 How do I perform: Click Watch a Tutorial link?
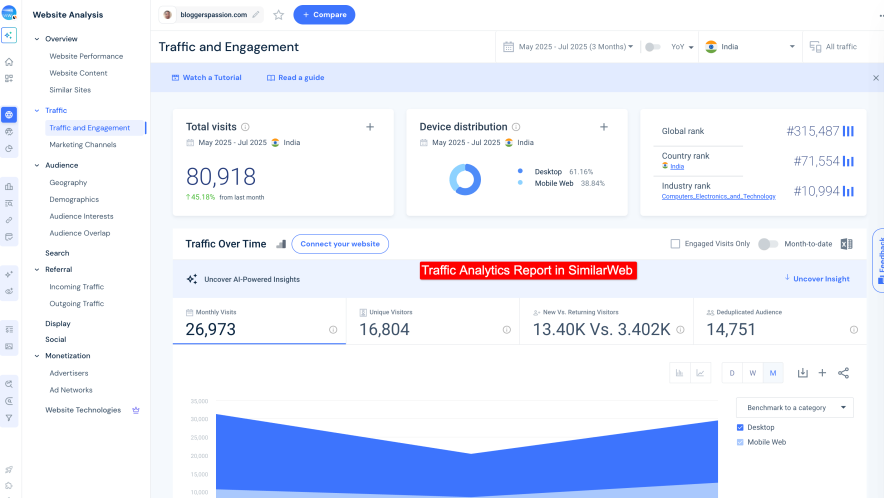(x=206, y=78)
